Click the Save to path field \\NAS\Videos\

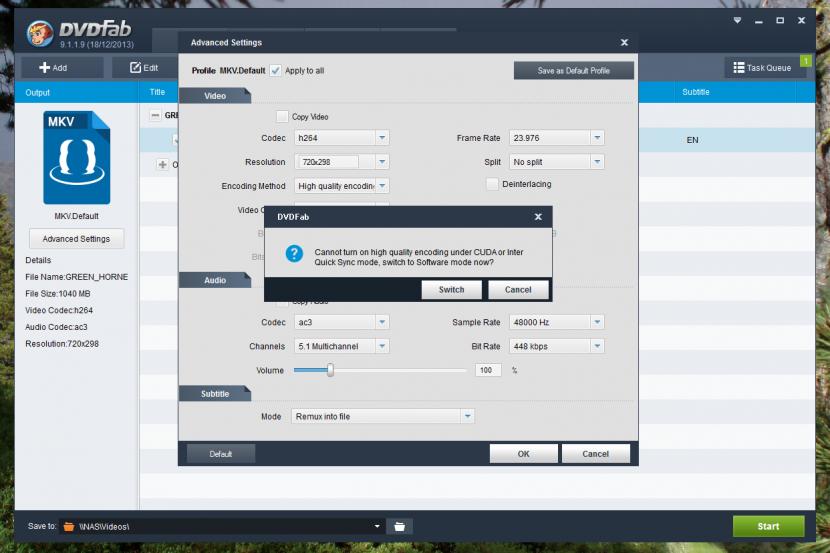tap(220, 526)
